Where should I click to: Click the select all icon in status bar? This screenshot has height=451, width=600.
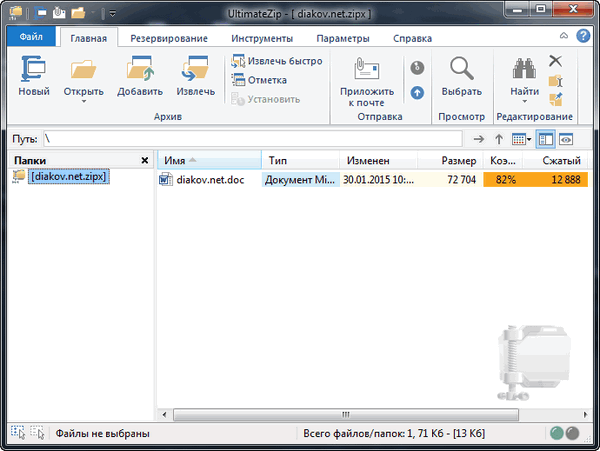pyautogui.click(x=18, y=433)
